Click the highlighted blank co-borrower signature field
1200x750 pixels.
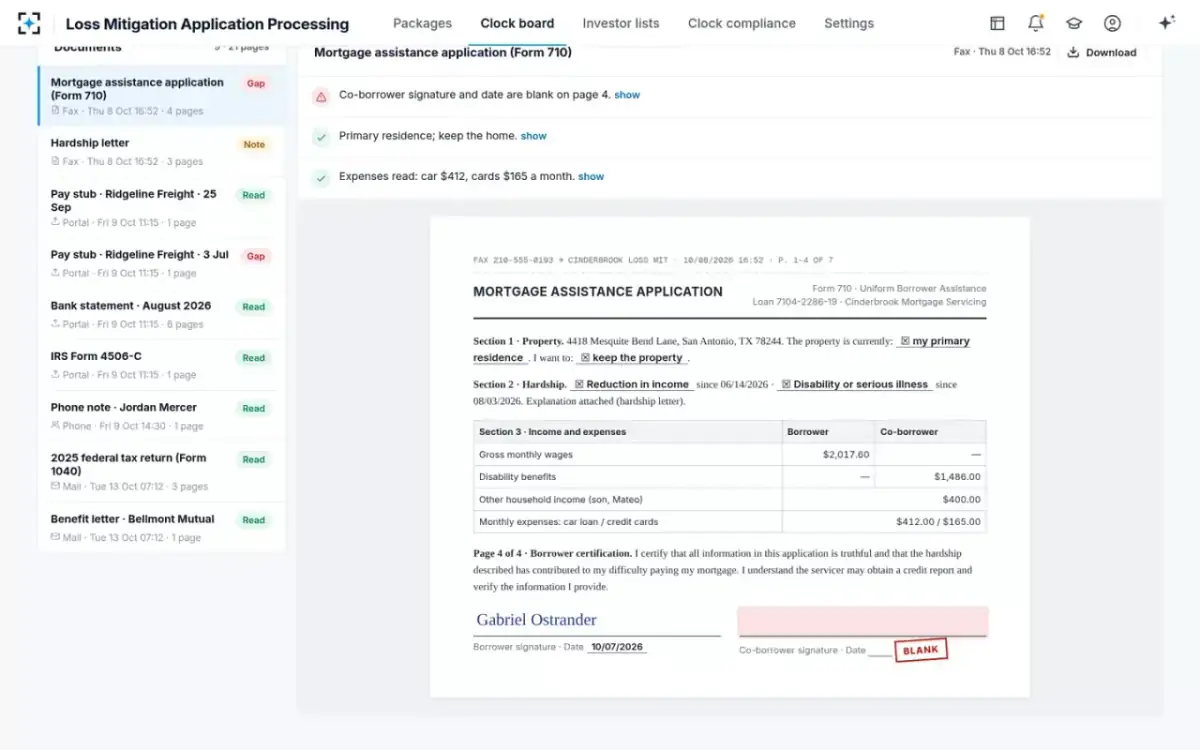[863, 621]
